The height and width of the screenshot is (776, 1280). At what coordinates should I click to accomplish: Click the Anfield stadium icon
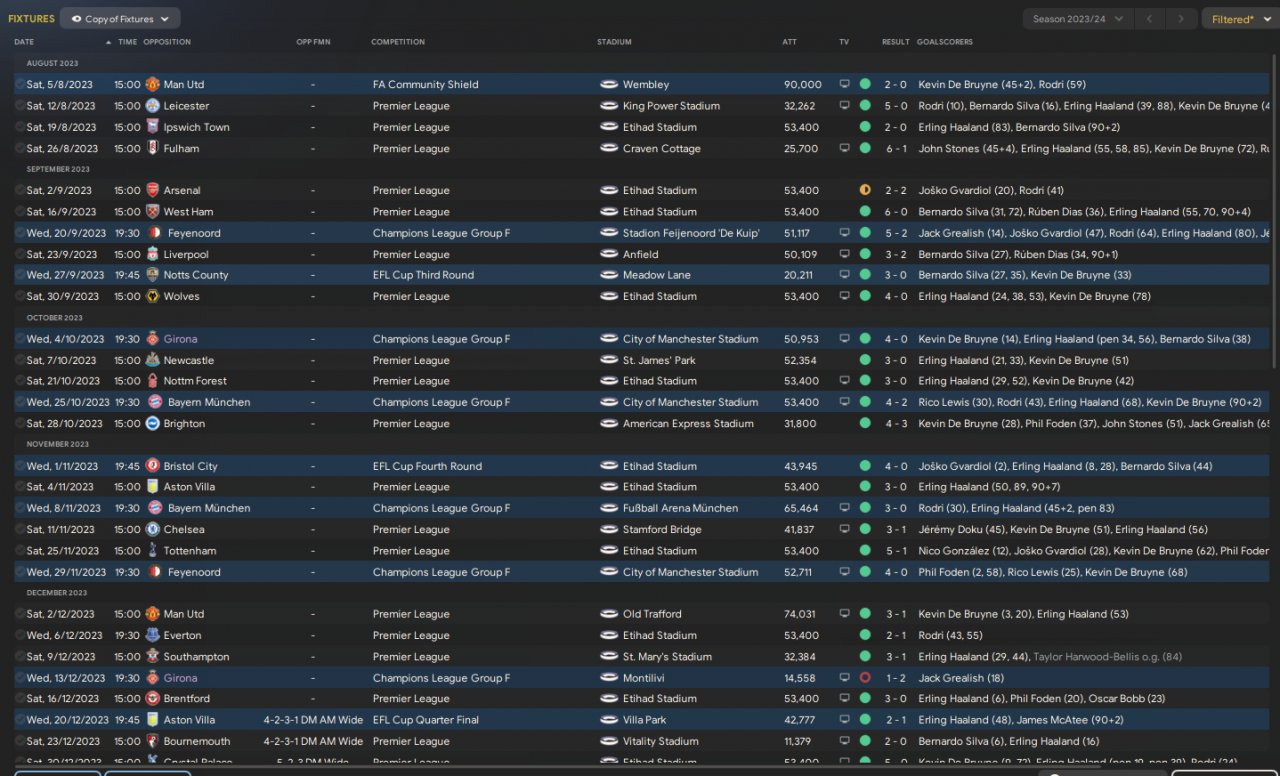pos(609,254)
